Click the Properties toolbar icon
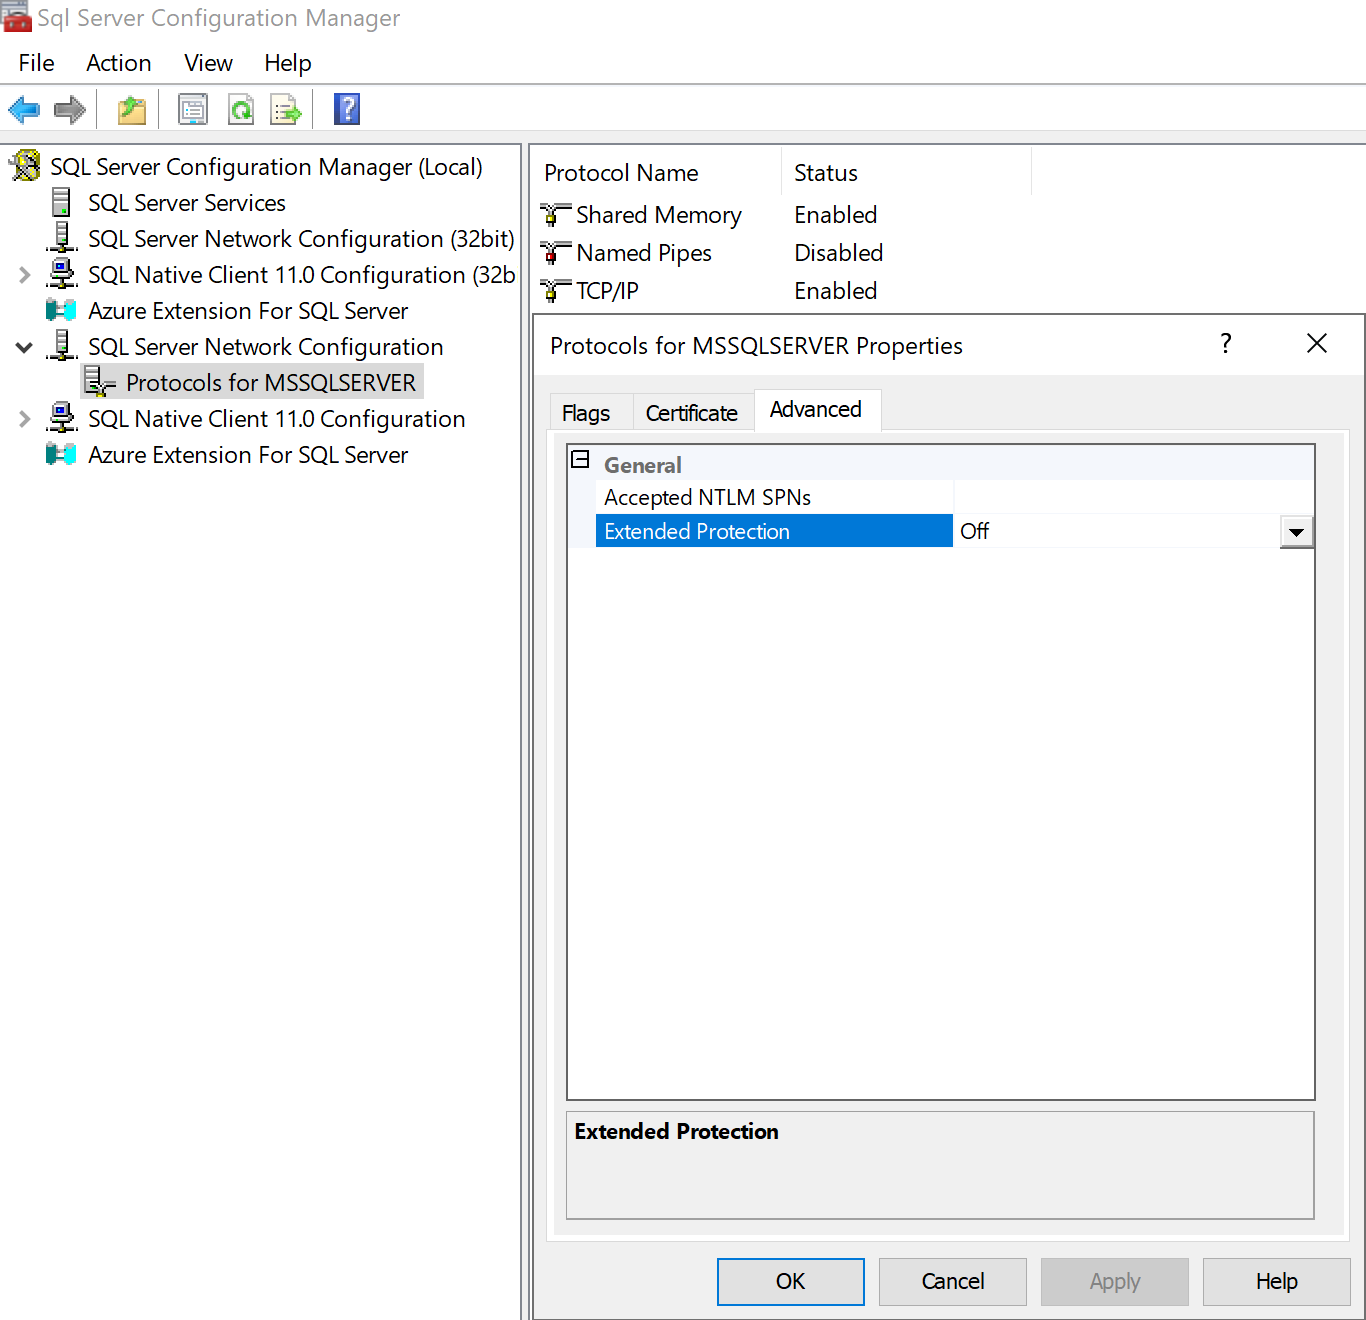 point(192,109)
